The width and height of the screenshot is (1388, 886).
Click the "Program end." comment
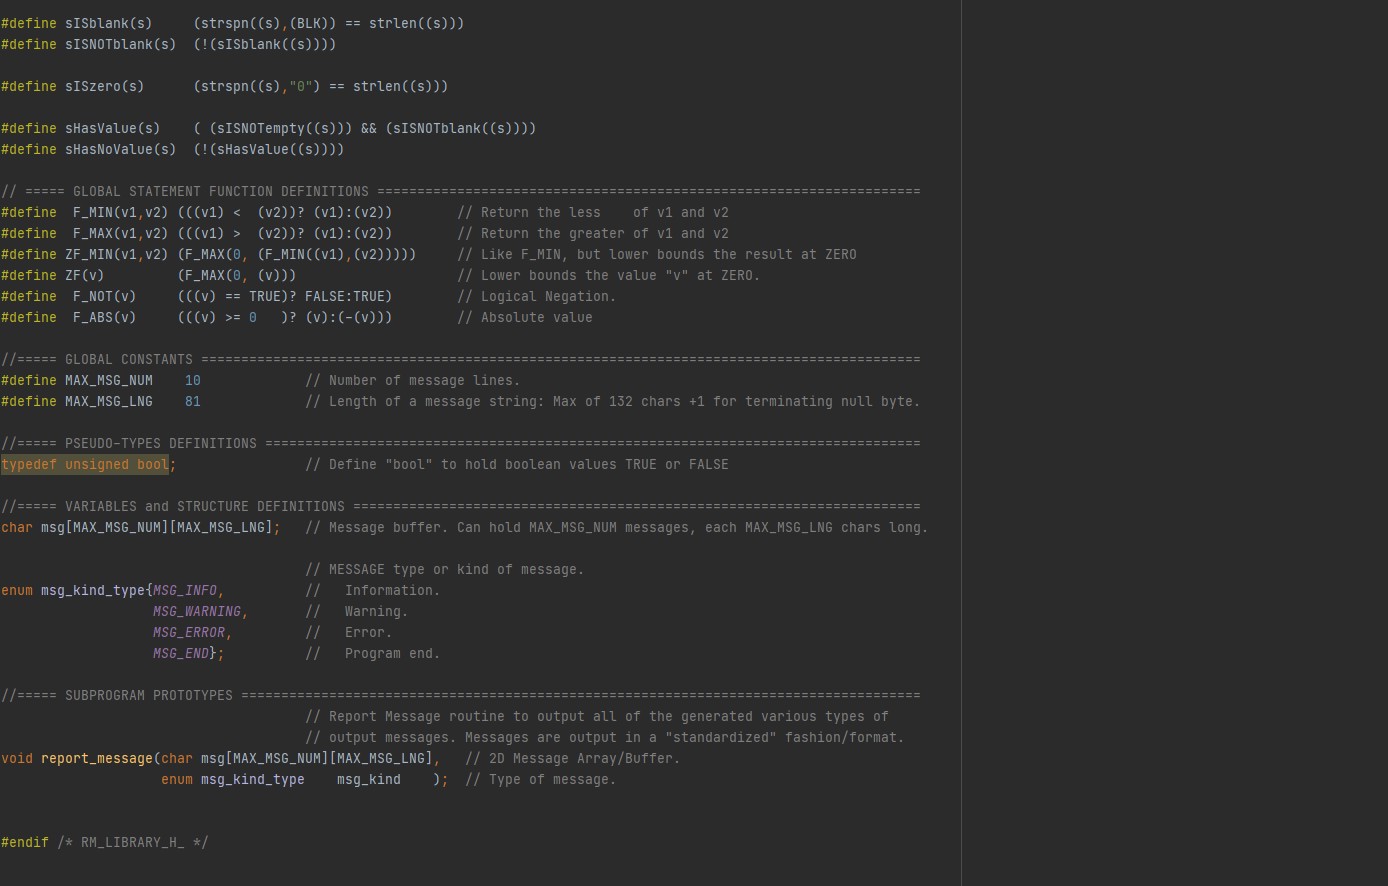[373, 654]
